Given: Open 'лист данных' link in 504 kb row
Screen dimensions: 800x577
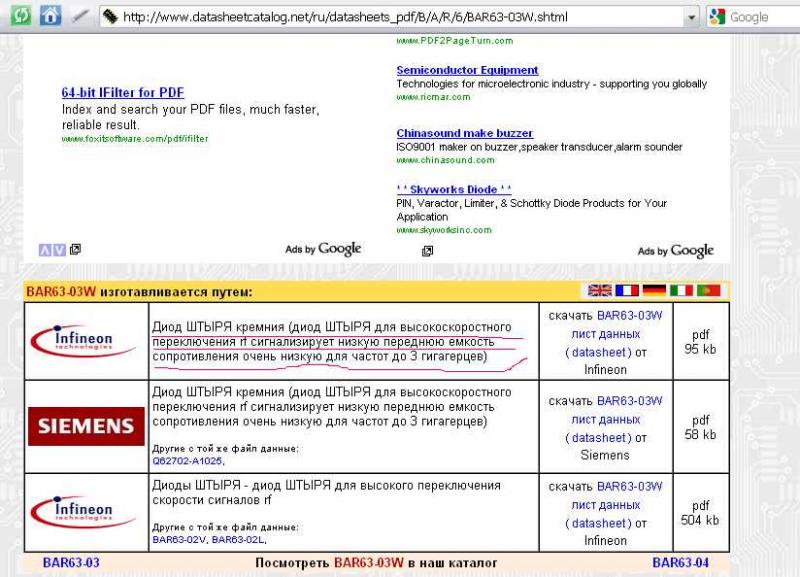Looking at the screenshot, I should [x=606, y=505].
